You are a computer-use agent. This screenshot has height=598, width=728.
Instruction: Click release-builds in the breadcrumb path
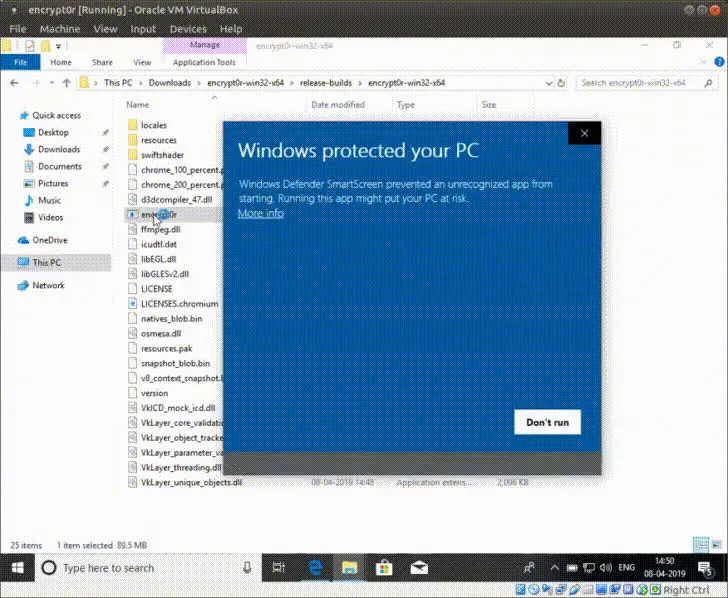click(x=326, y=83)
